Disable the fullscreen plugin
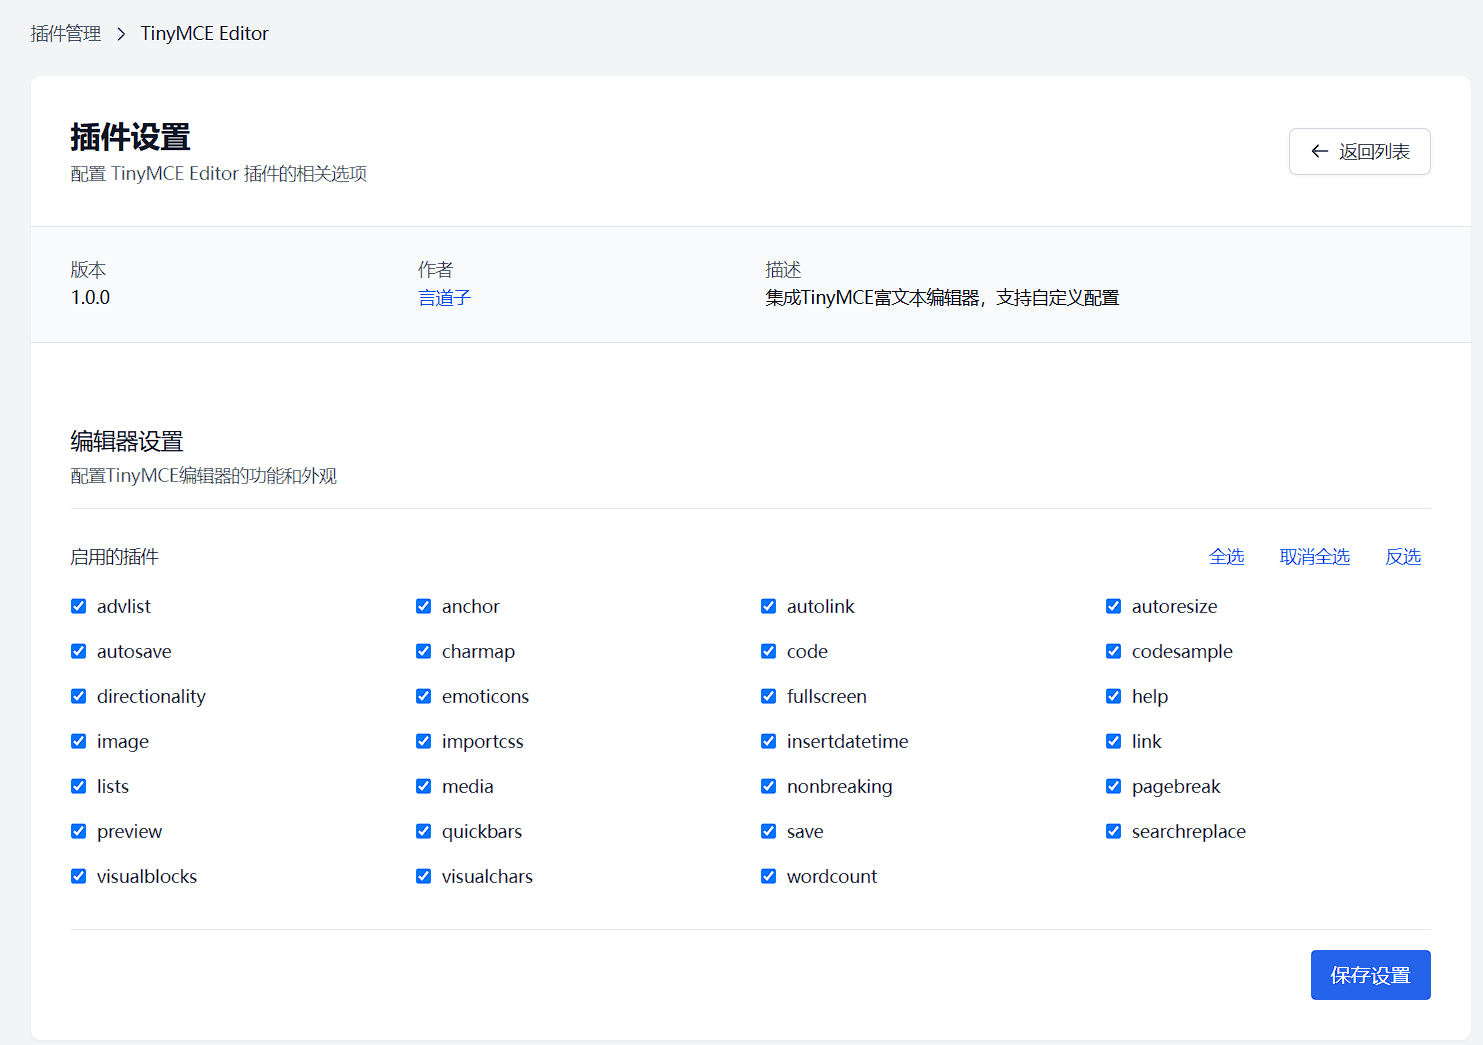Viewport: 1483px width, 1045px height. pos(769,696)
